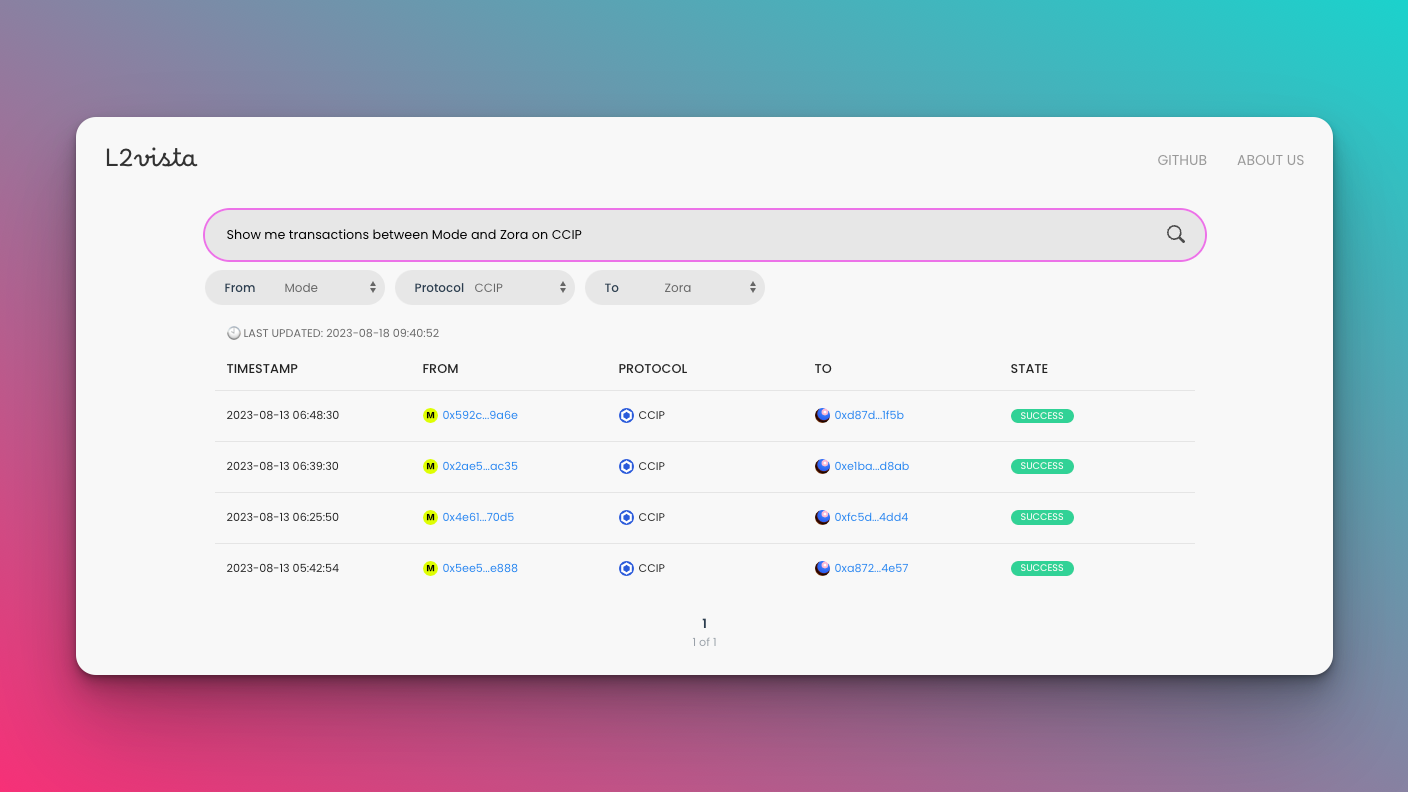
Task: Open recipient address 0xa872...4e57
Action: 871,568
